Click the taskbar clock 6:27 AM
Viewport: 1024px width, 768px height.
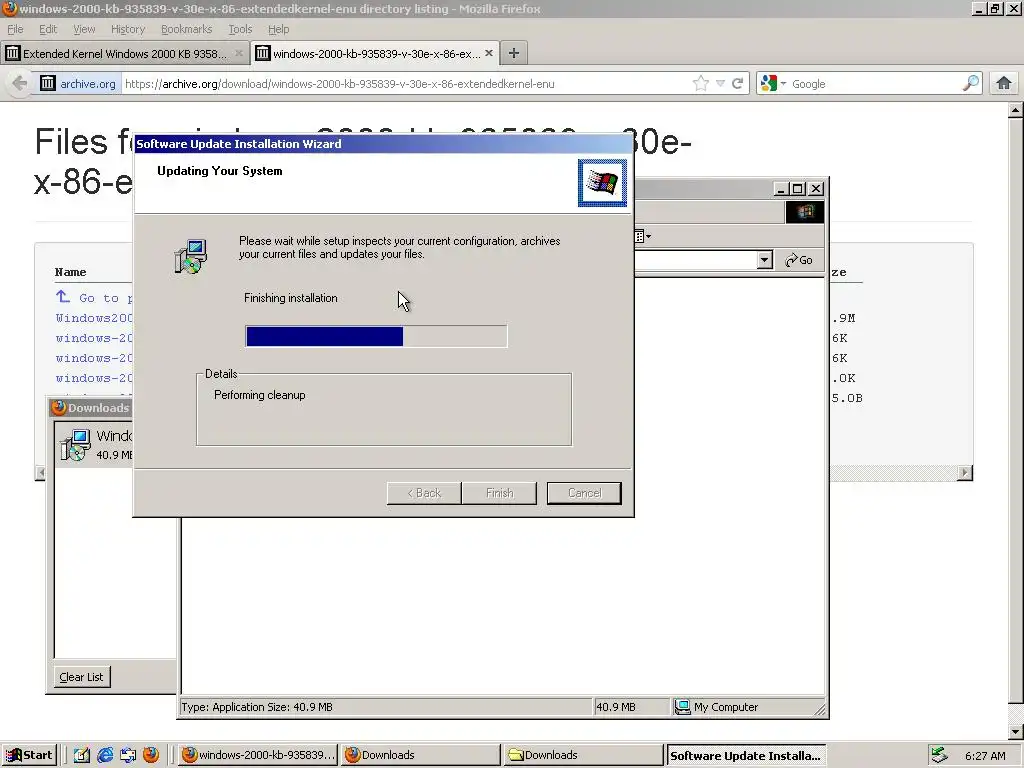(985, 756)
